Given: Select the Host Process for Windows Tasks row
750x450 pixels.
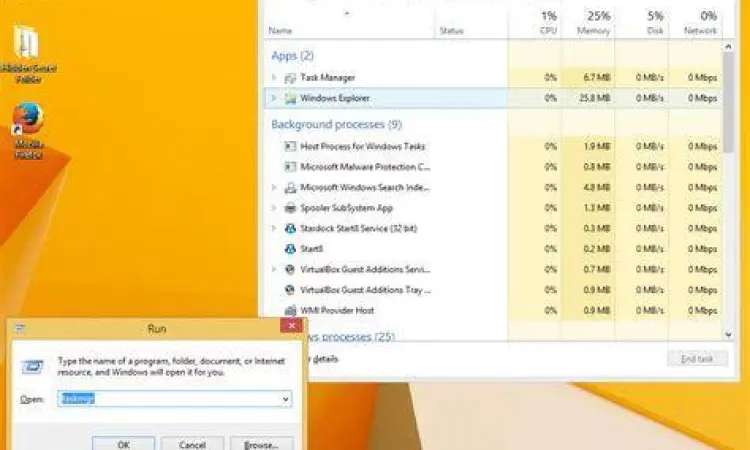Looking at the screenshot, I should [493, 146].
